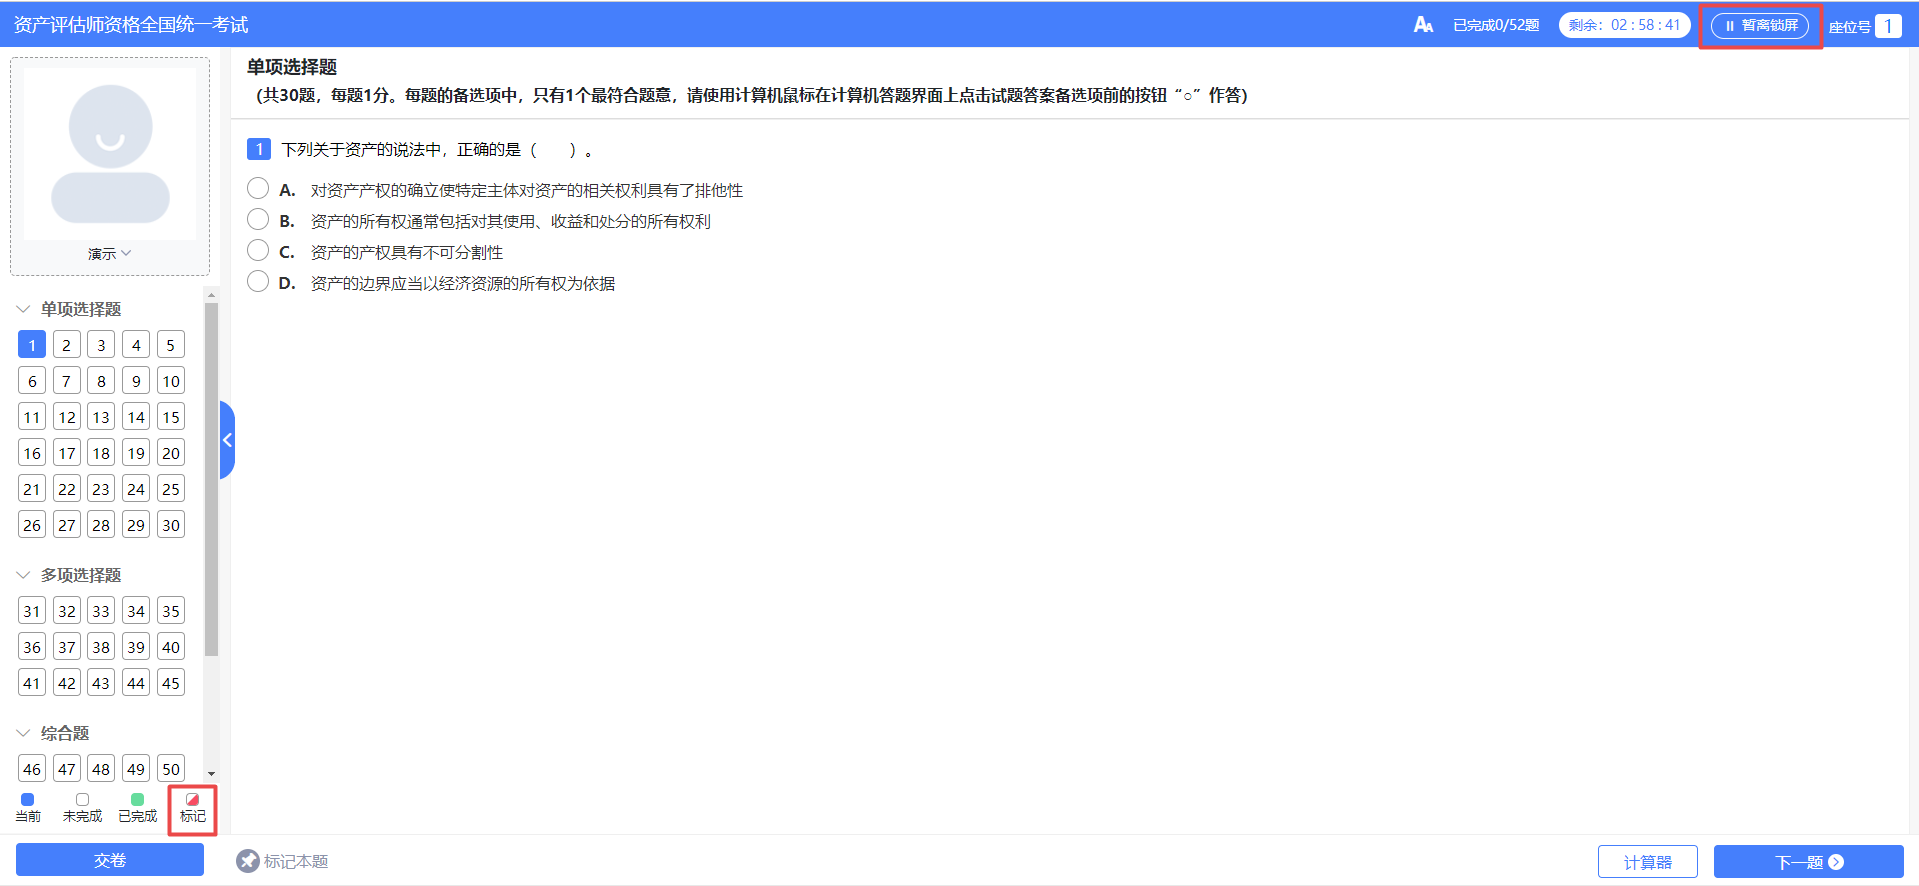
Task: Select answer option B radio button
Action: click(x=258, y=220)
